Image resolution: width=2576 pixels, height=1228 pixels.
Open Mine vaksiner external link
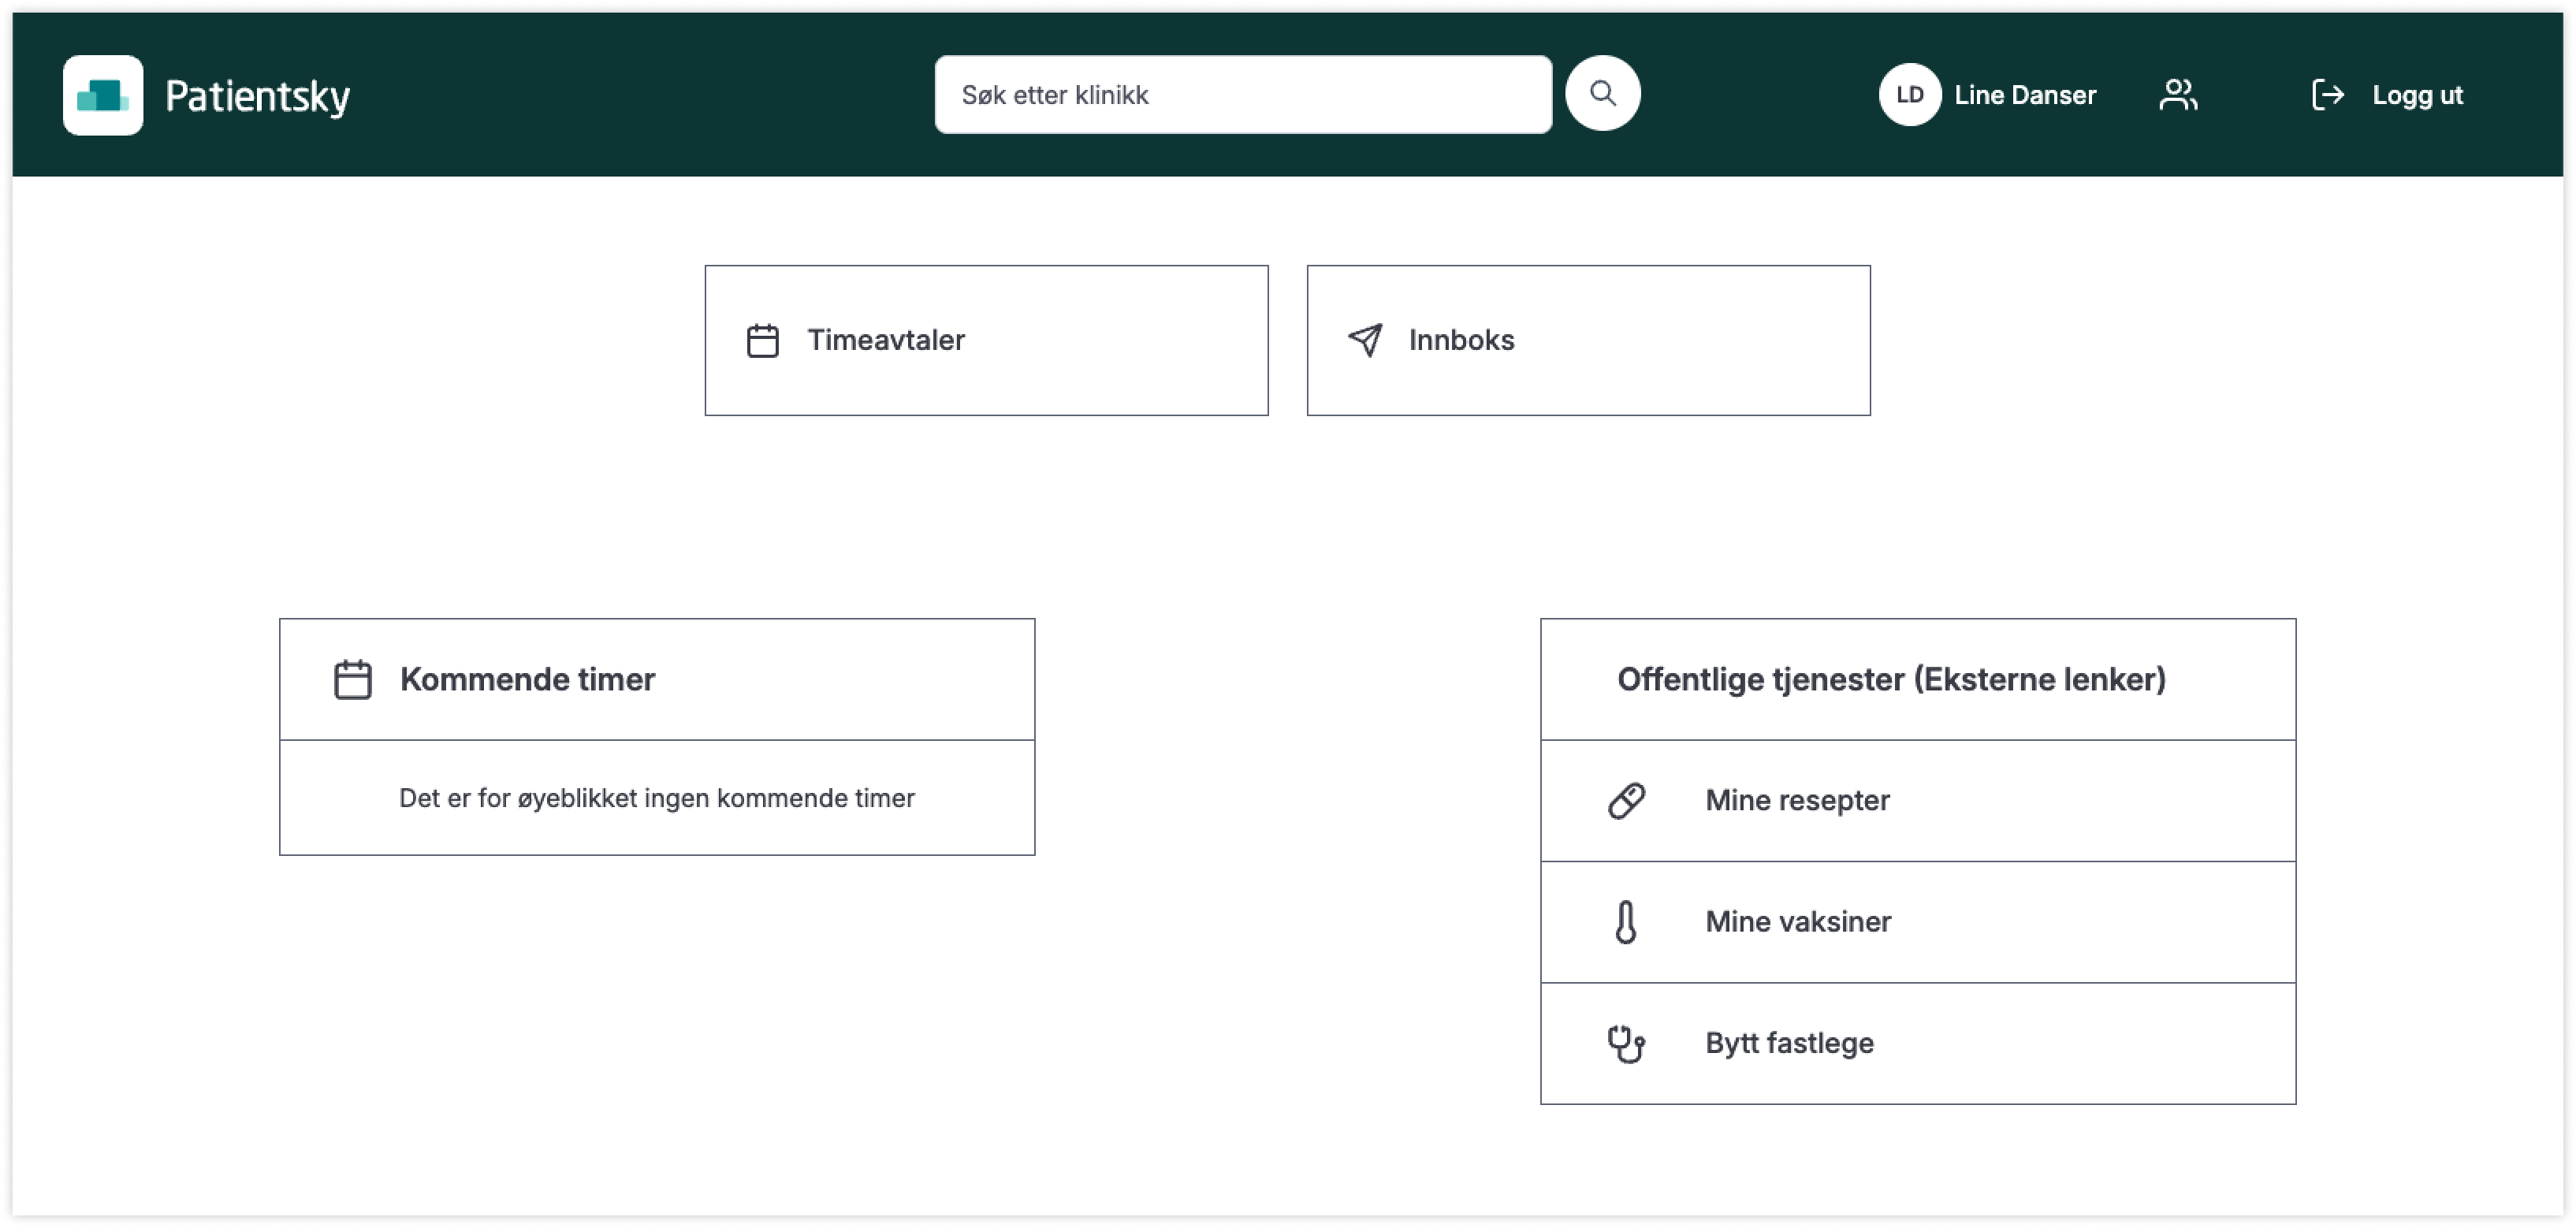click(1798, 922)
